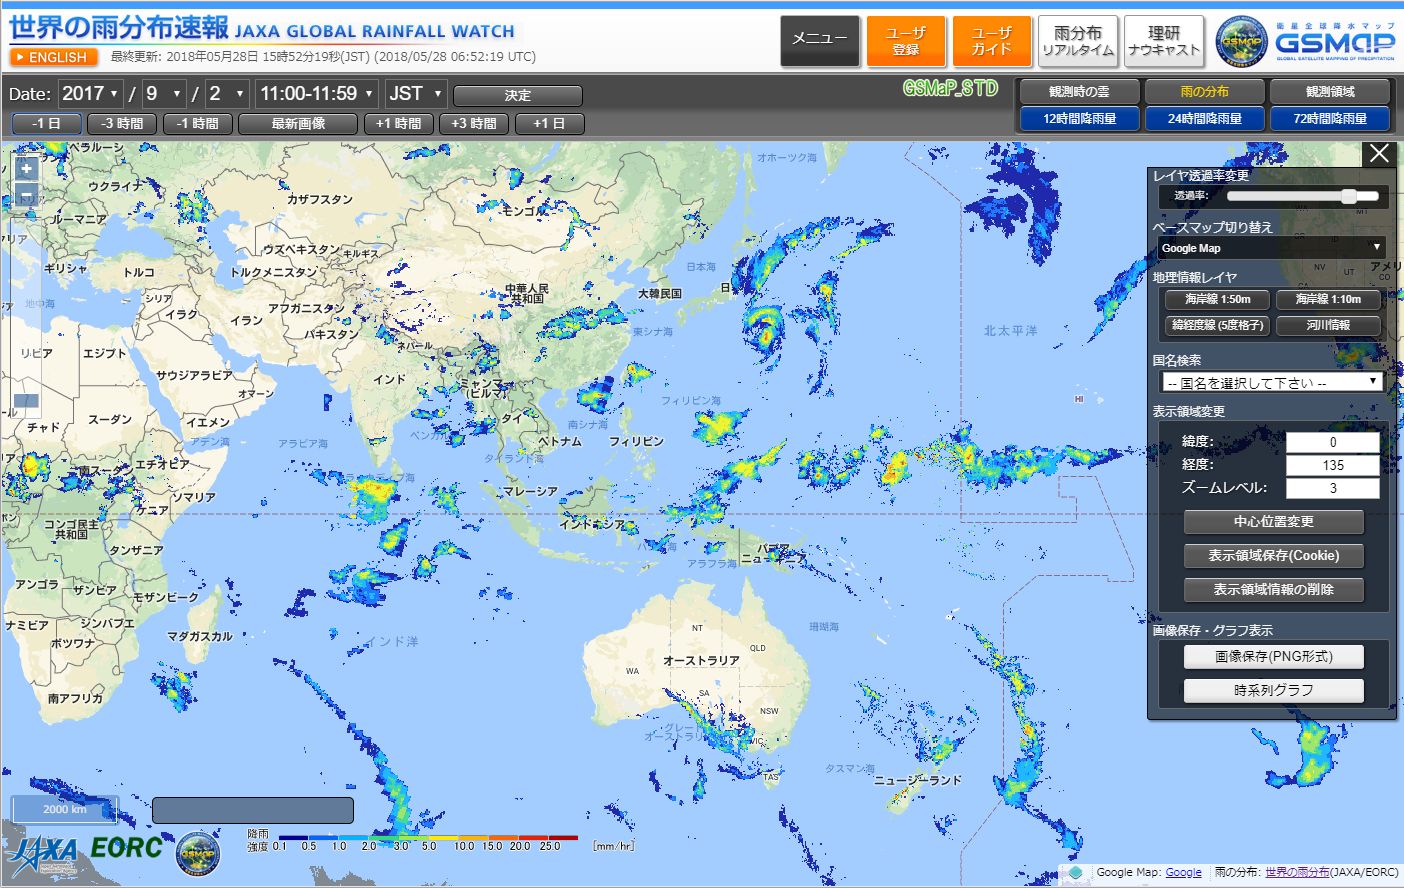Viewport: 1404px width, 888px height.
Task: Click 中心位置変更 to recenter map
Action: (x=1273, y=522)
